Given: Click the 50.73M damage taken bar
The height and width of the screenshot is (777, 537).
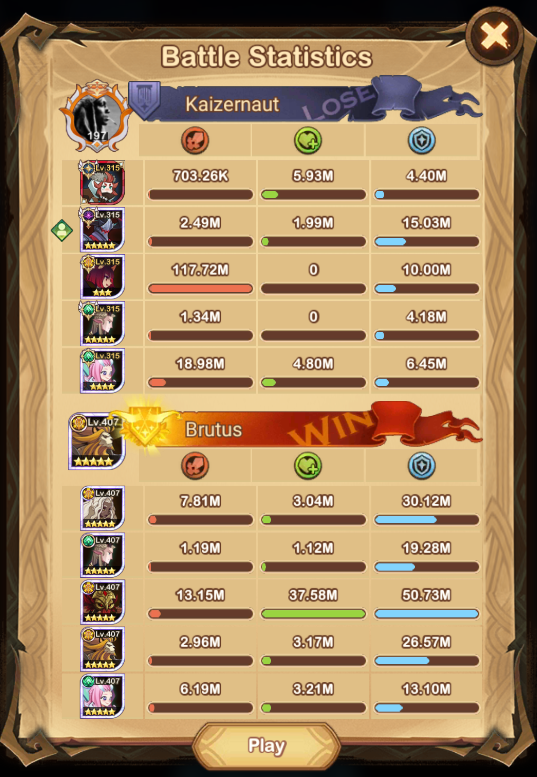Looking at the screenshot, I should point(427,613).
